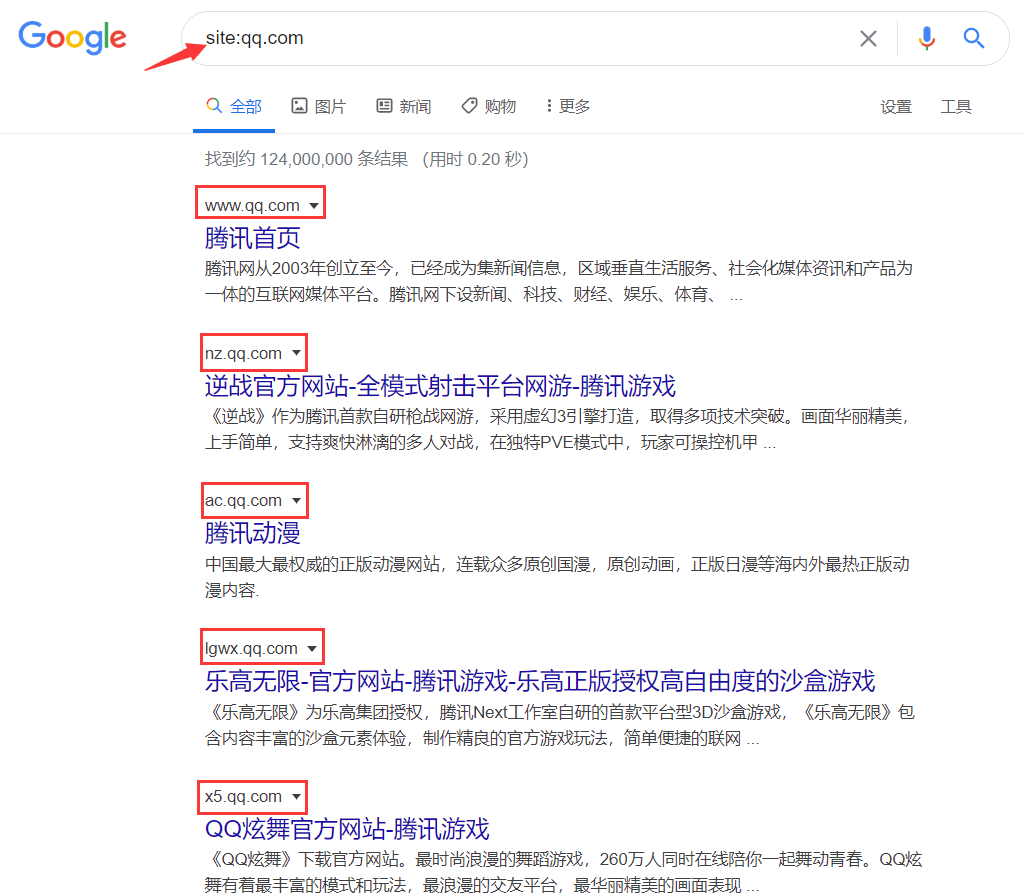Clear the search box with X icon
Screen dimensions: 1024x895
(868, 39)
